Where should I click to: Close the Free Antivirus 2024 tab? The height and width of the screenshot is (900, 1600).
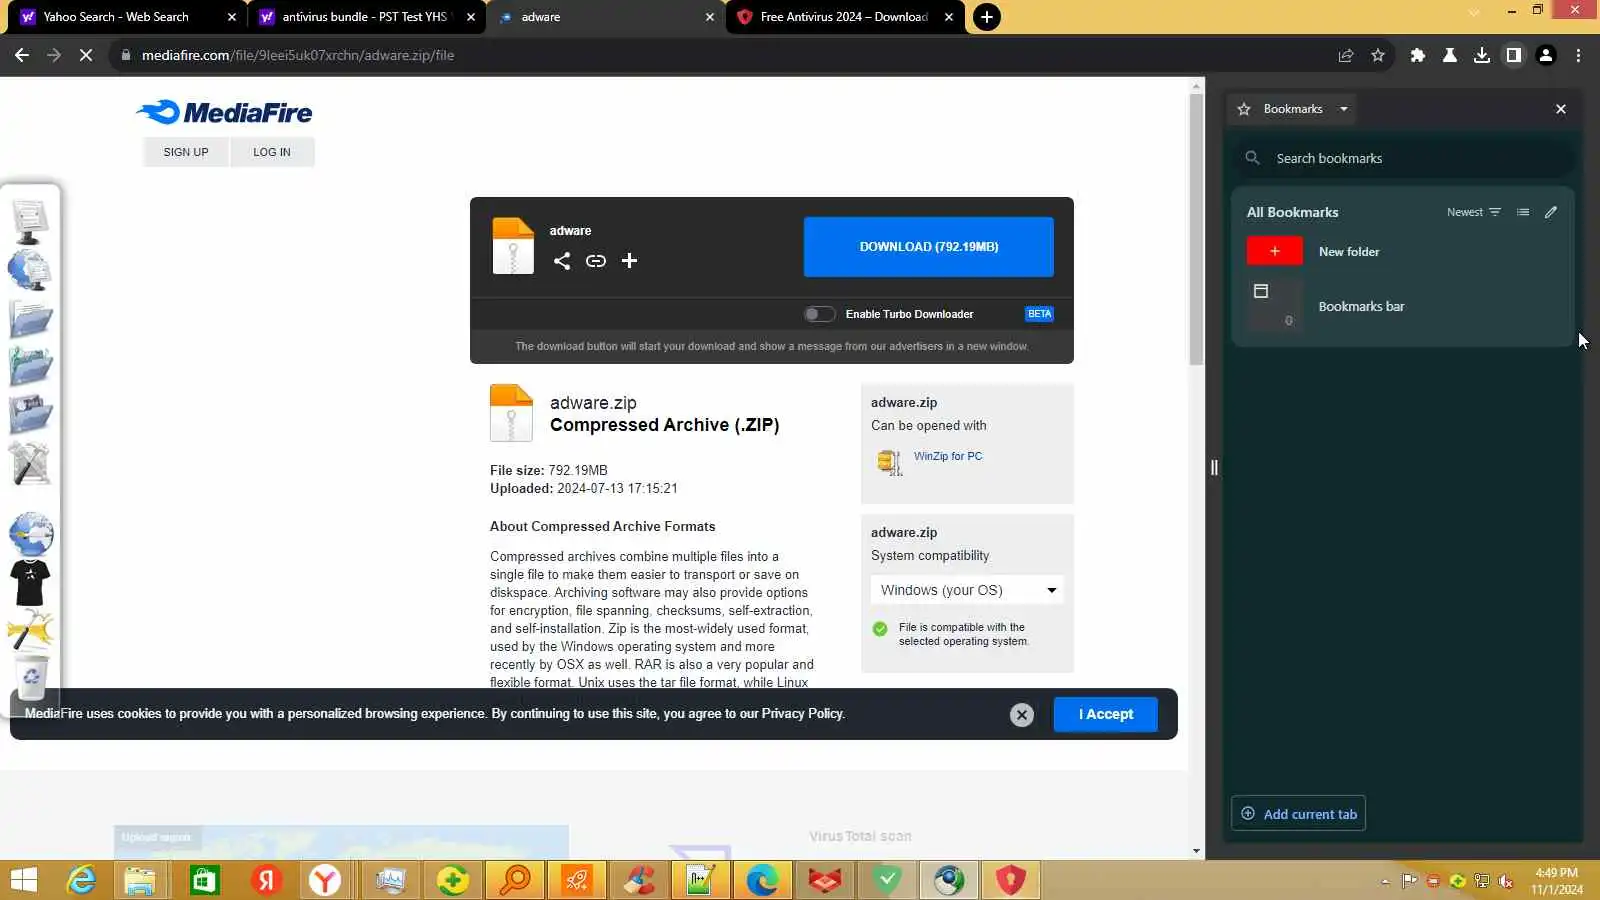click(x=949, y=17)
